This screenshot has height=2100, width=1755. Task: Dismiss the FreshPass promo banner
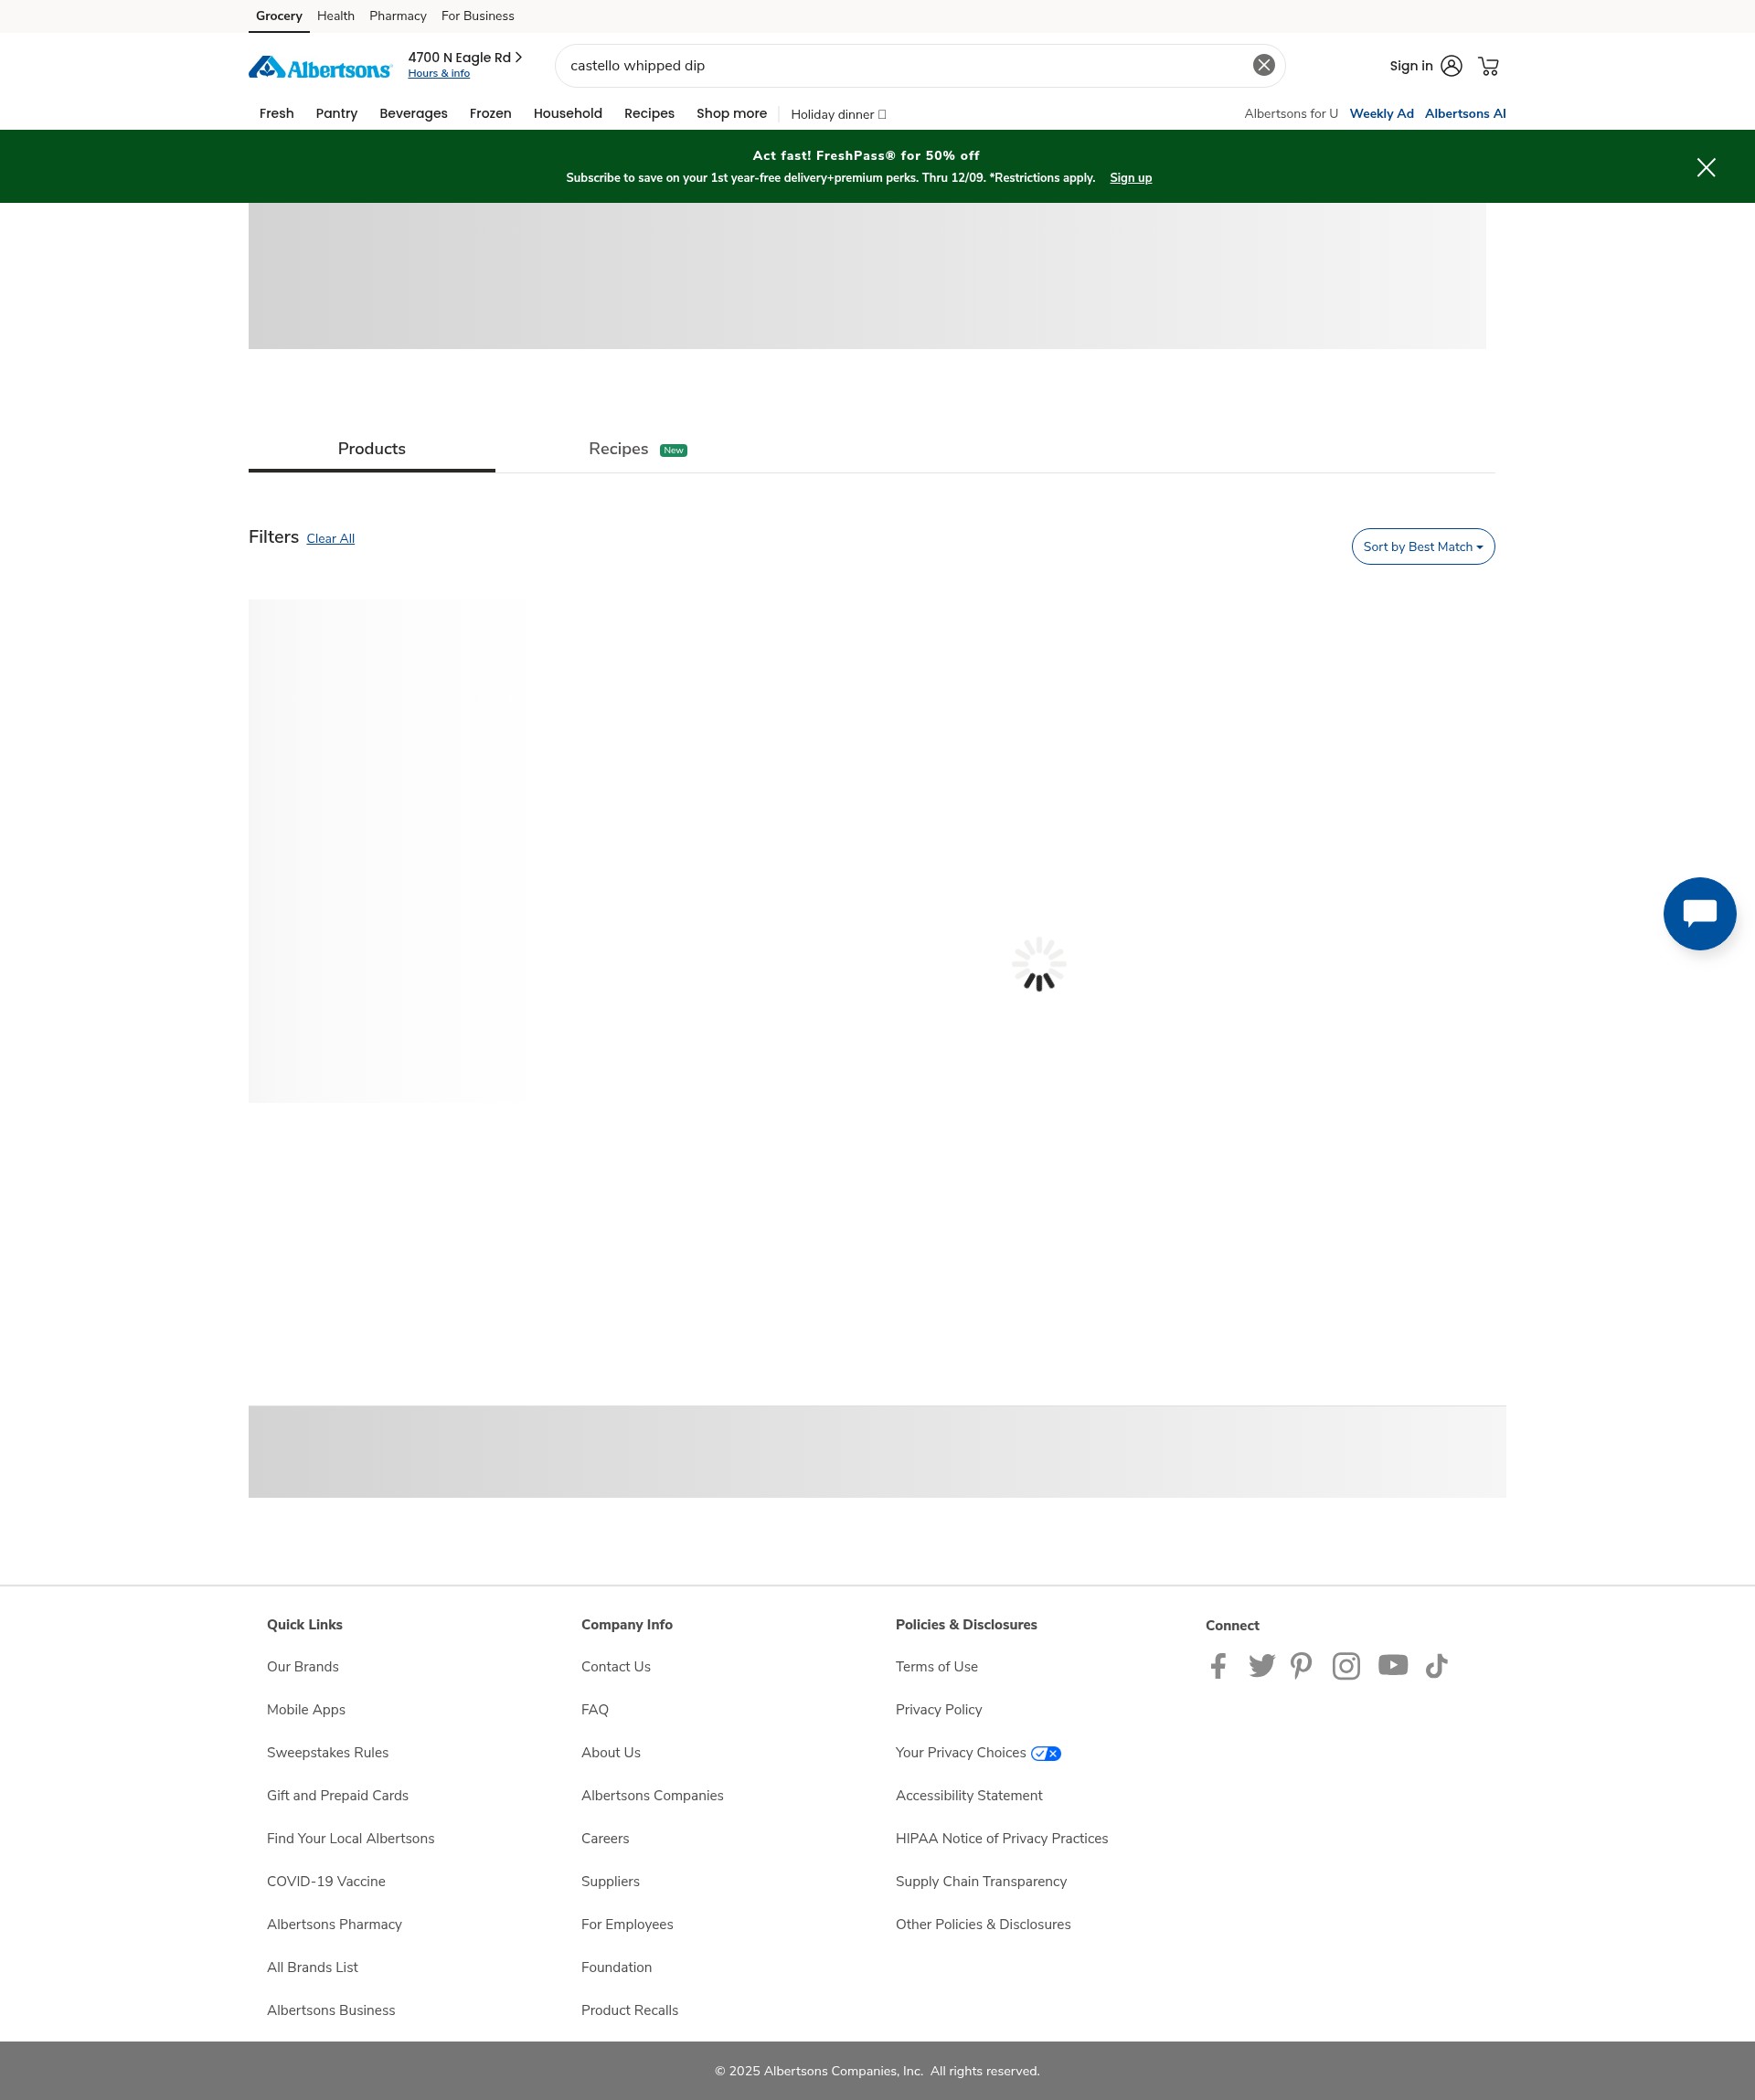pos(1706,167)
